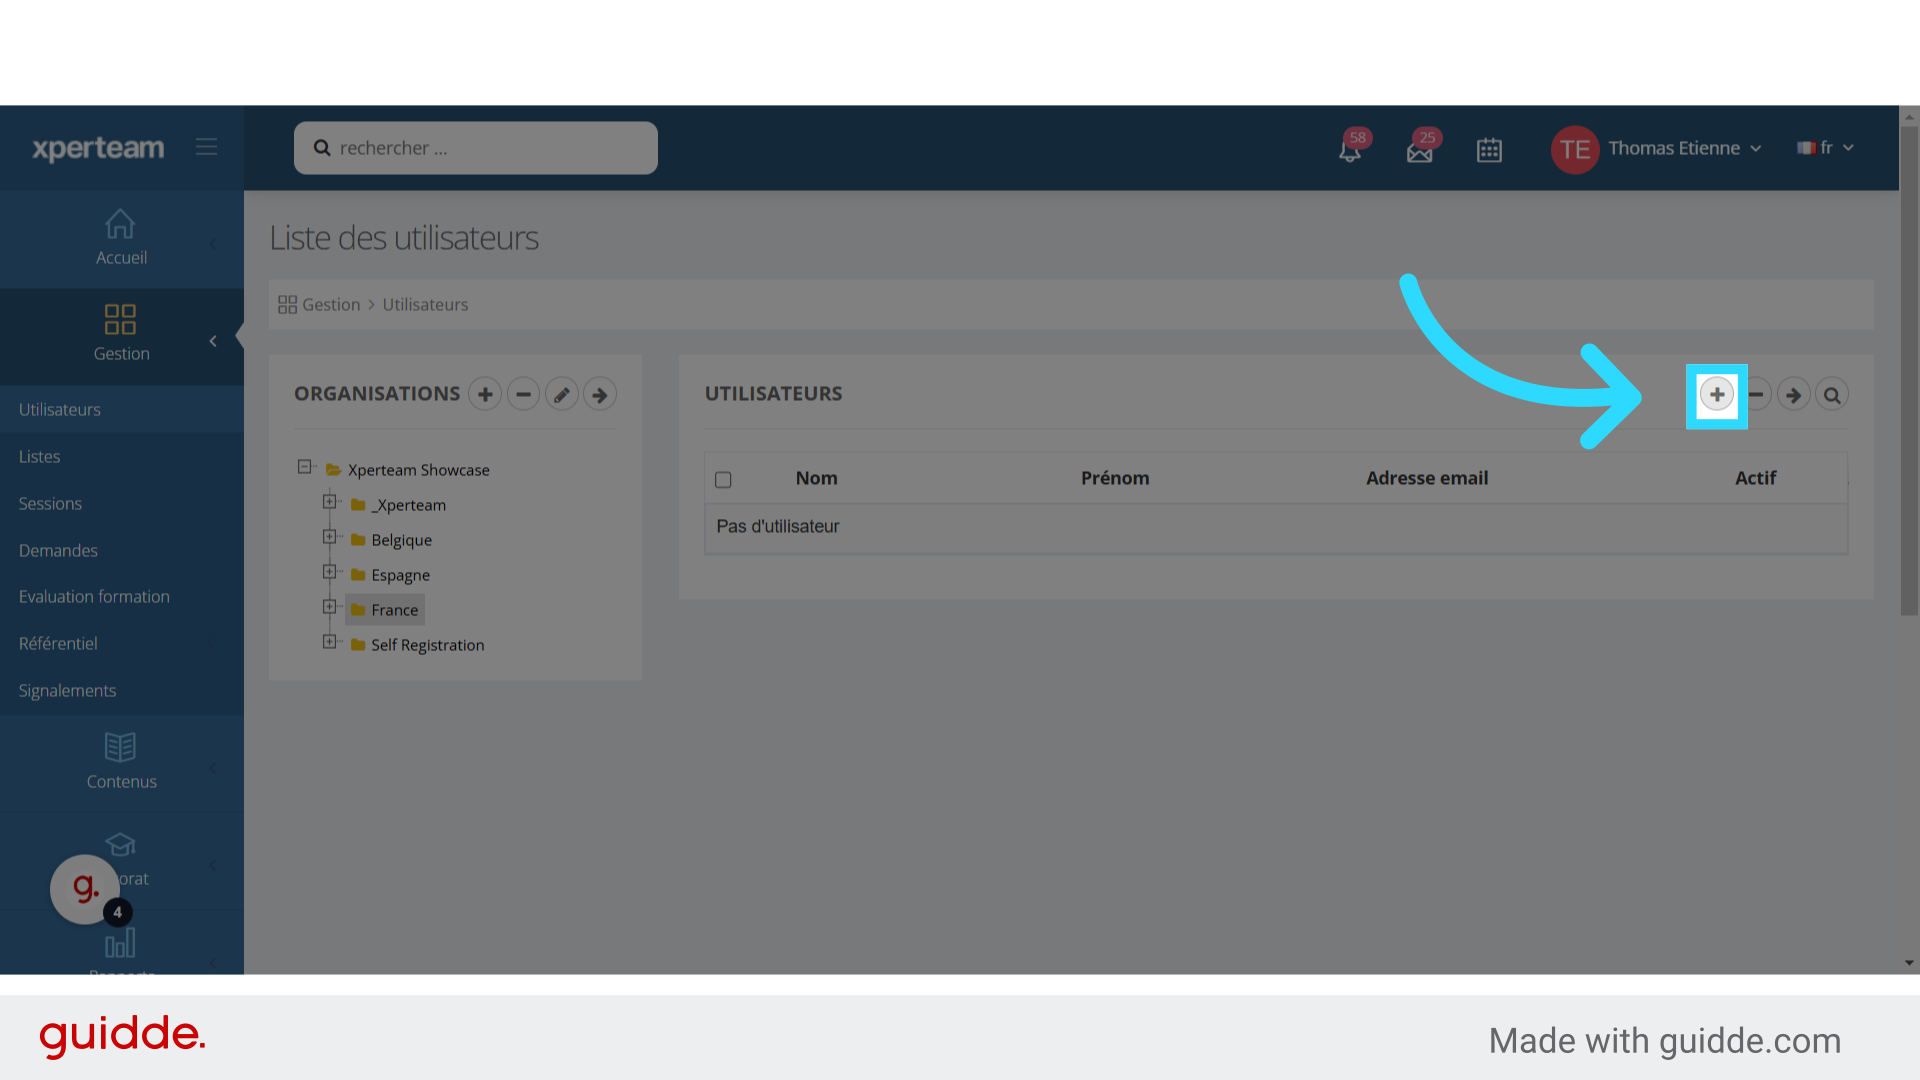
Task: Collapse the Xperteam Showcase tree root
Action: coord(304,467)
